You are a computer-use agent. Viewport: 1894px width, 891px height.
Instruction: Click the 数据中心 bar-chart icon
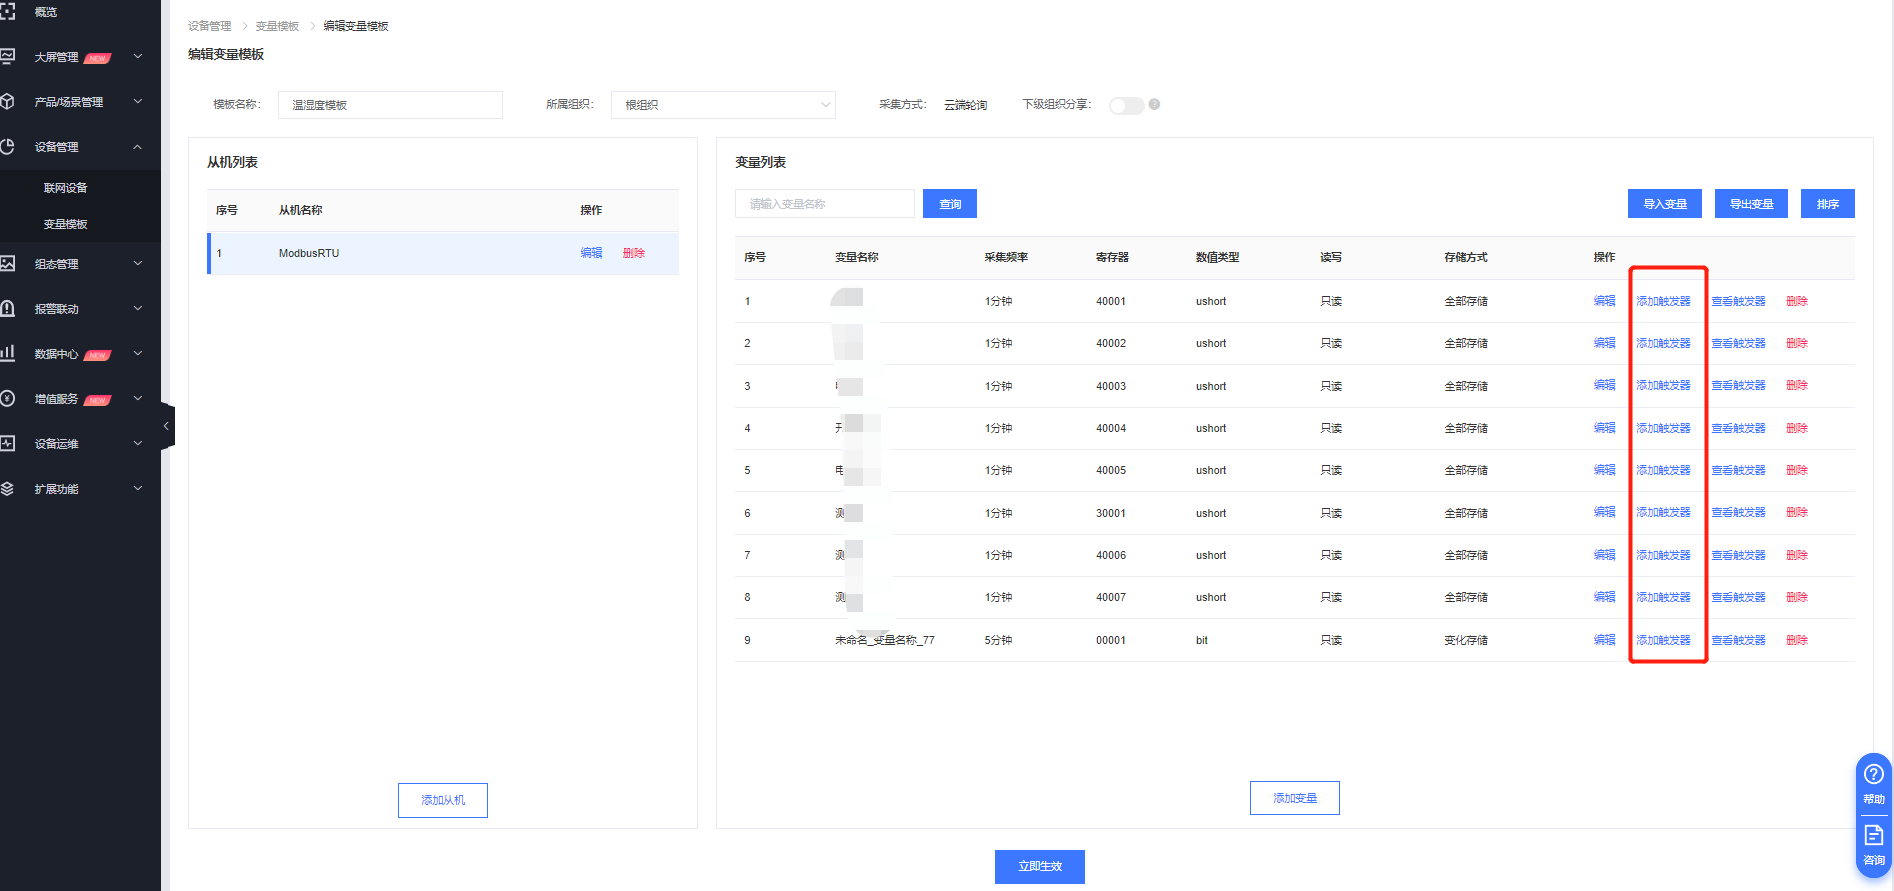click(7, 353)
